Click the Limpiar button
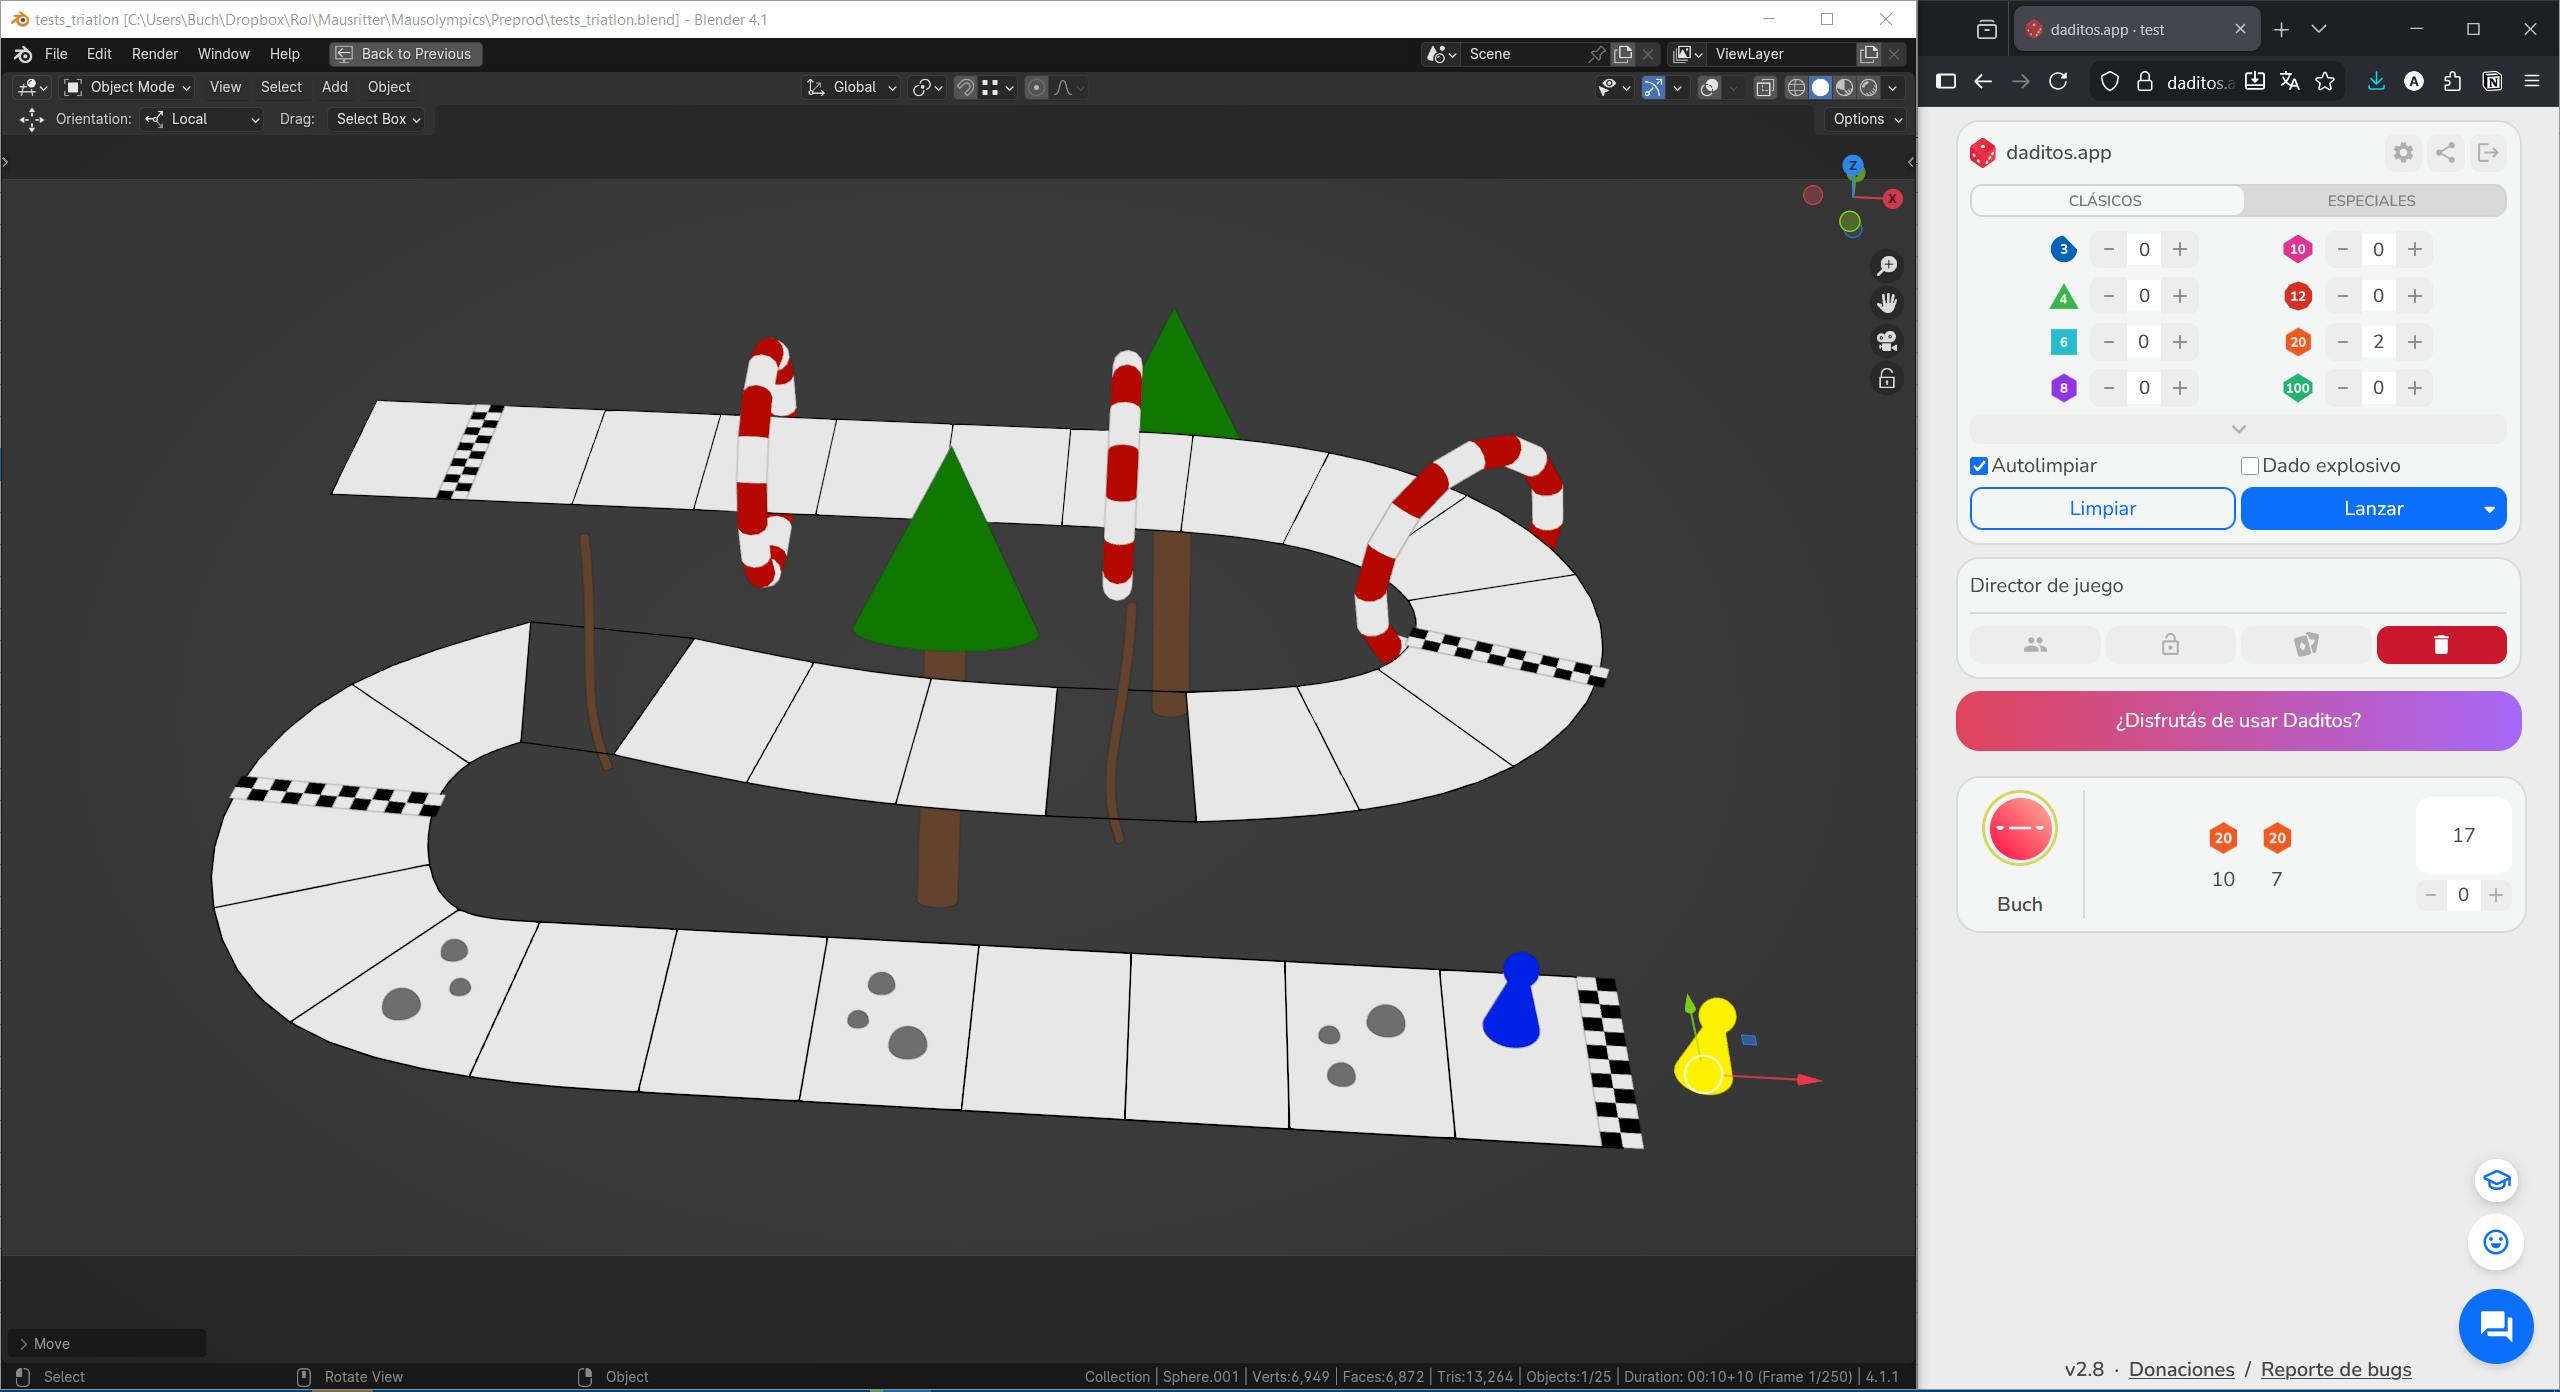Screen dimensions: 2560x1392 [x=2102, y=509]
